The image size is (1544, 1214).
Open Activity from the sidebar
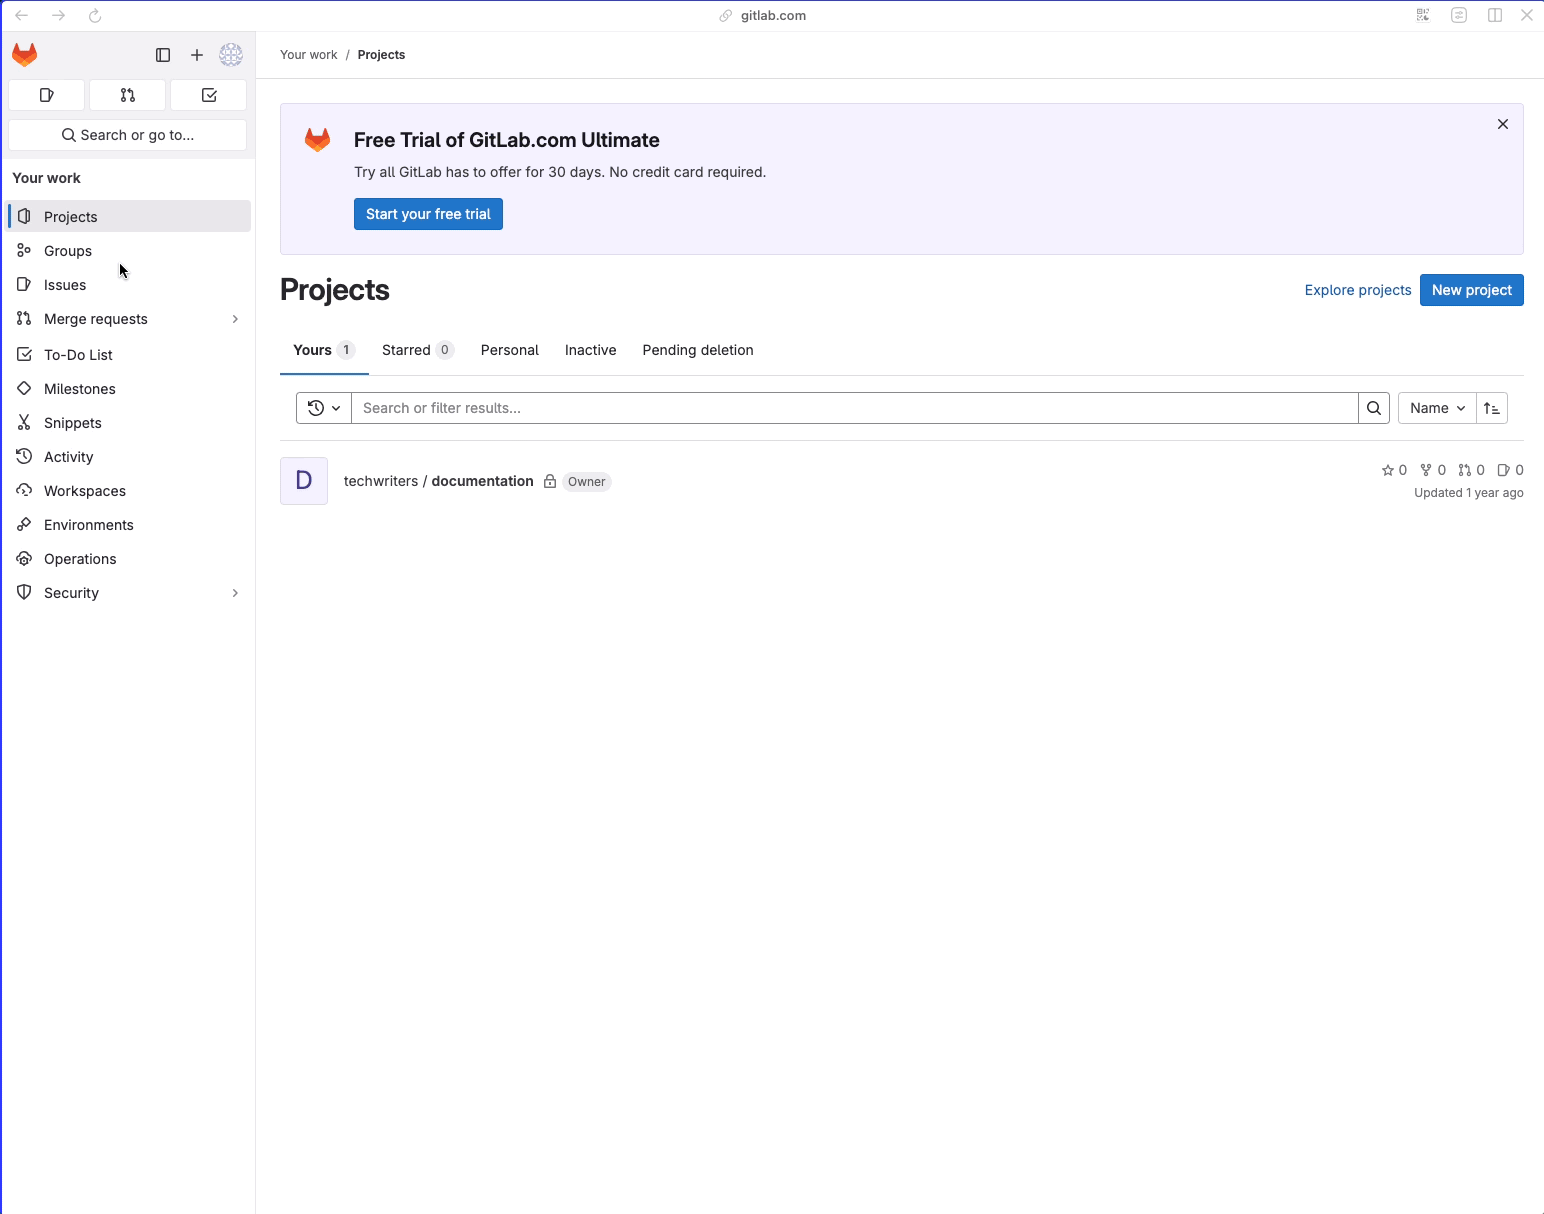coord(68,456)
